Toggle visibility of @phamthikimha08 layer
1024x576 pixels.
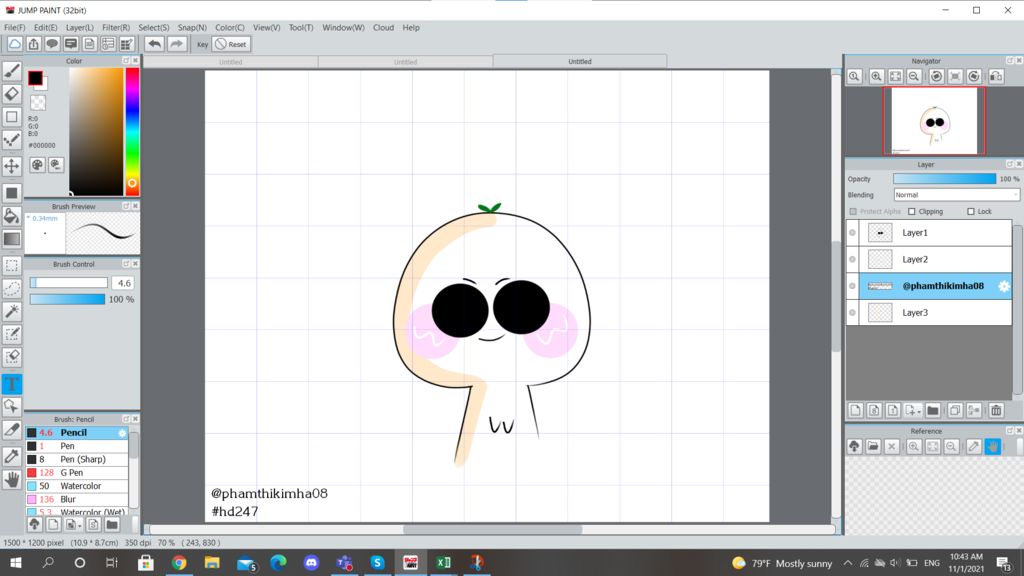click(x=853, y=286)
